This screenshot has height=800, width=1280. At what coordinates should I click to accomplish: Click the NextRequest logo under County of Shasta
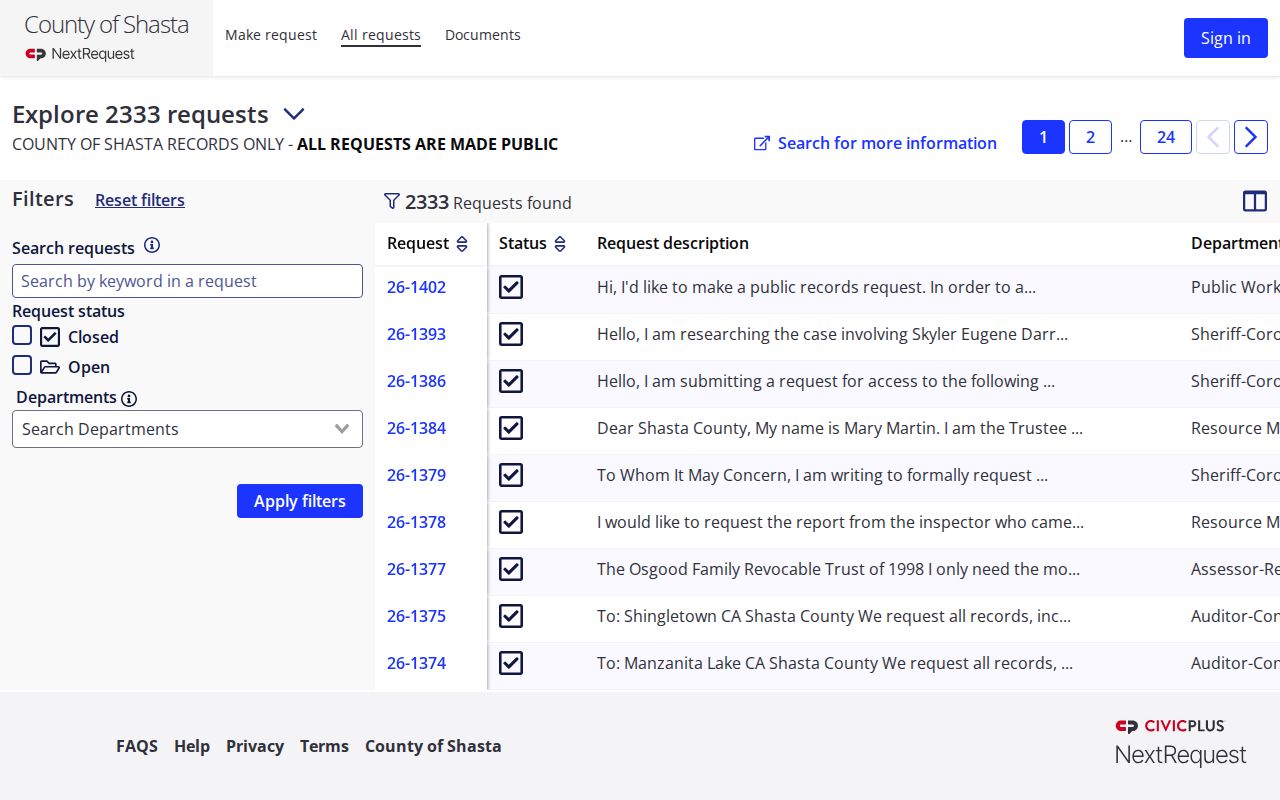[x=80, y=54]
